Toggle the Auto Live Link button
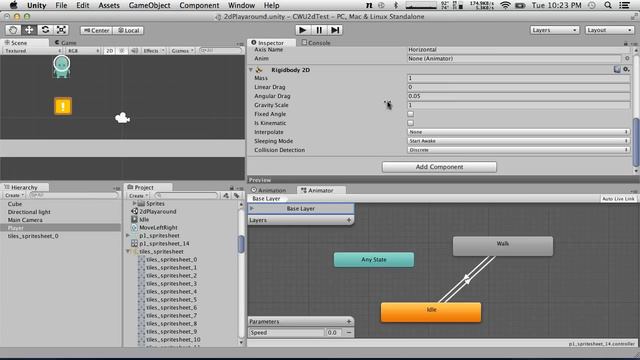Image resolution: width=640 pixels, height=360 pixels. click(618, 198)
